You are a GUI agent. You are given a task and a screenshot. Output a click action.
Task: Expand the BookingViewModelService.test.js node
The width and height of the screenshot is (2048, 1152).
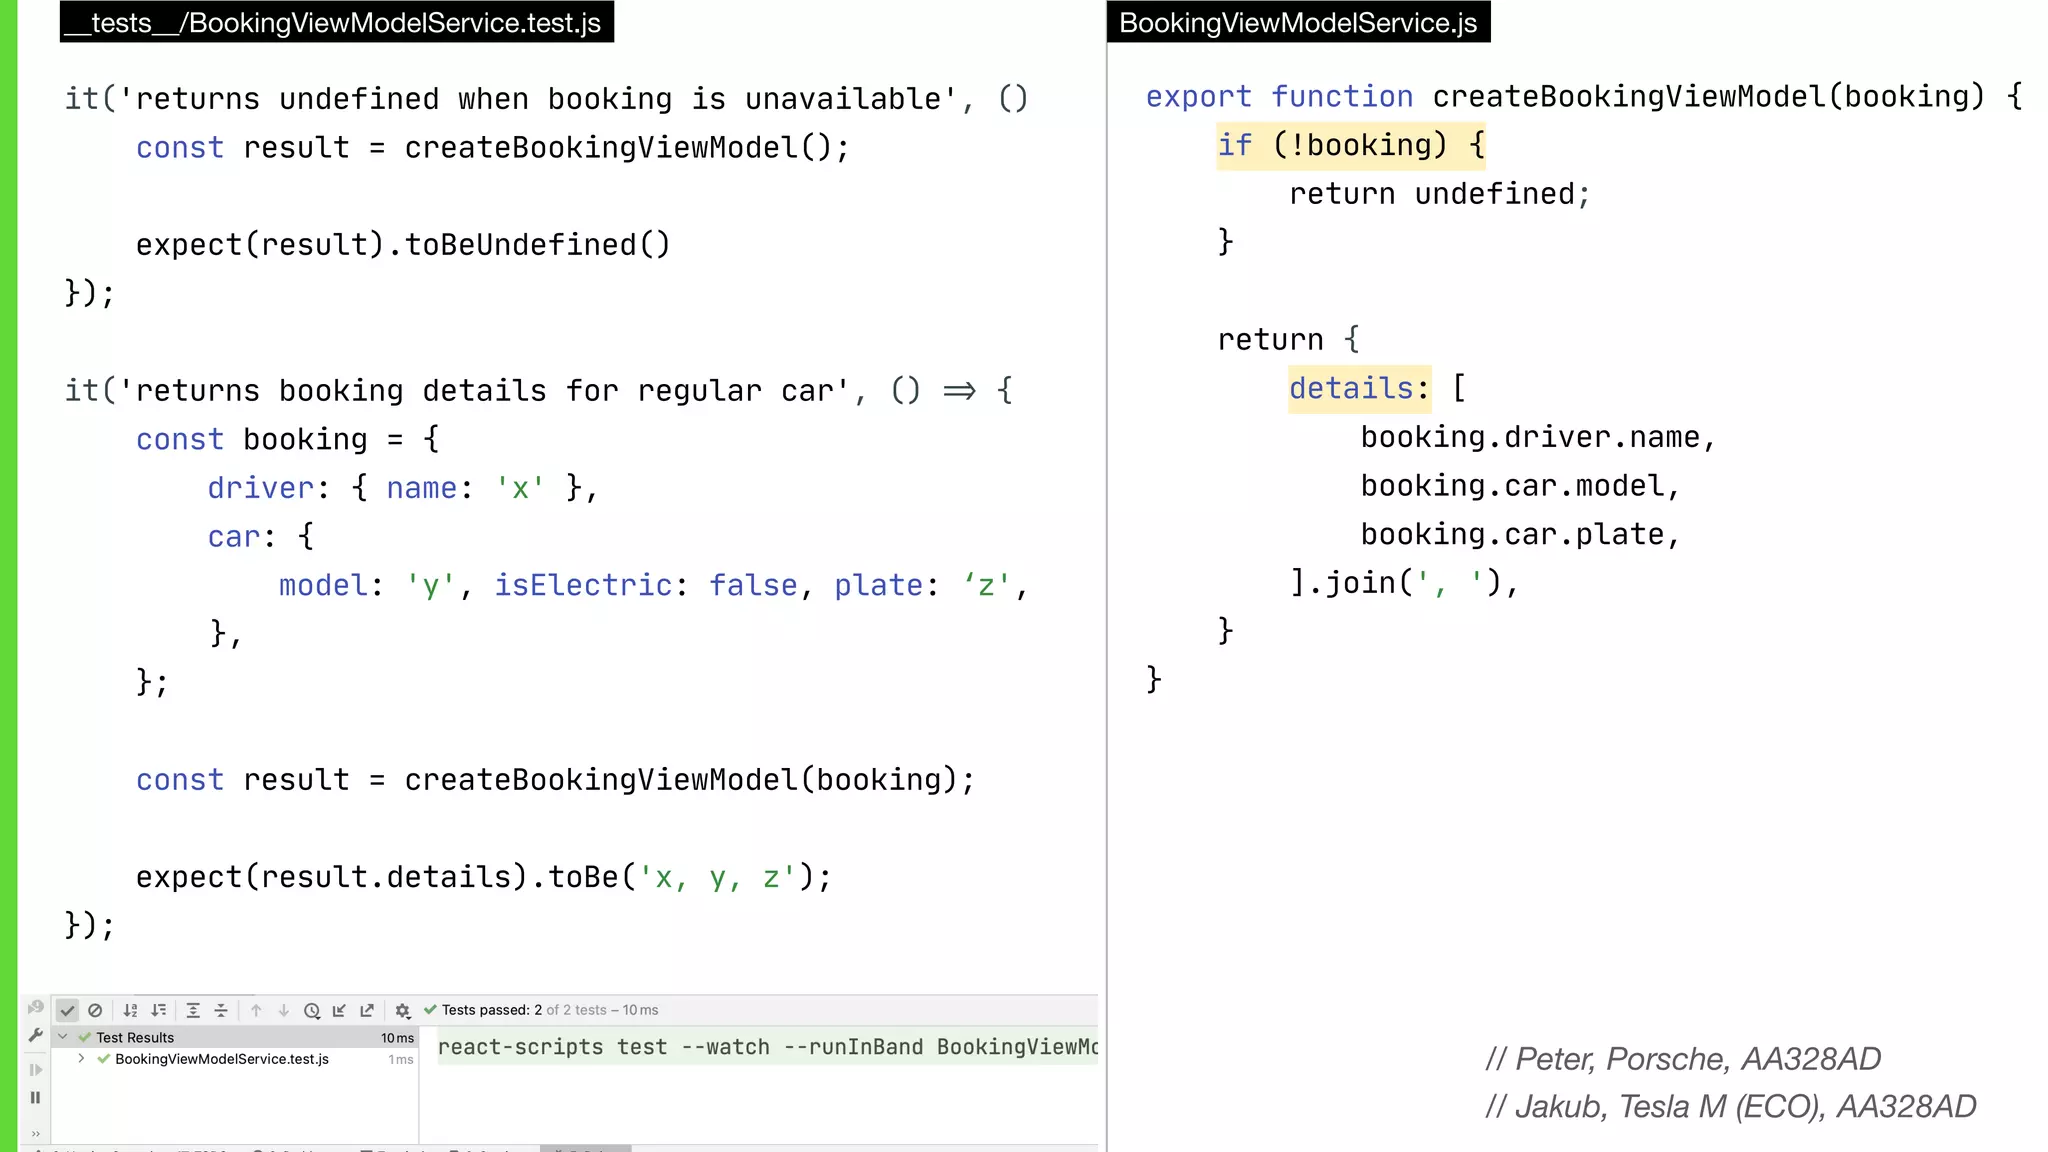pyautogui.click(x=81, y=1058)
